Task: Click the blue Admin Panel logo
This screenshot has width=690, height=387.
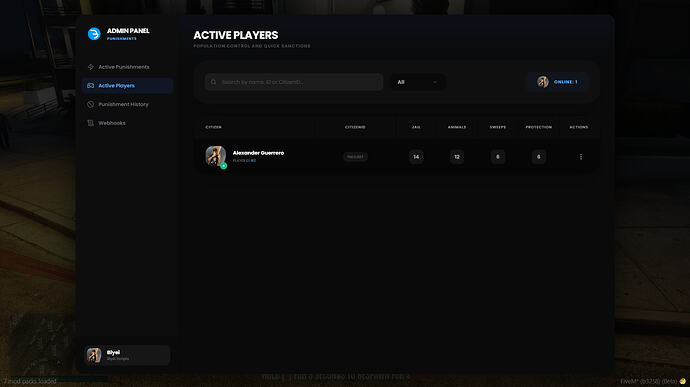Action: (x=94, y=33)
